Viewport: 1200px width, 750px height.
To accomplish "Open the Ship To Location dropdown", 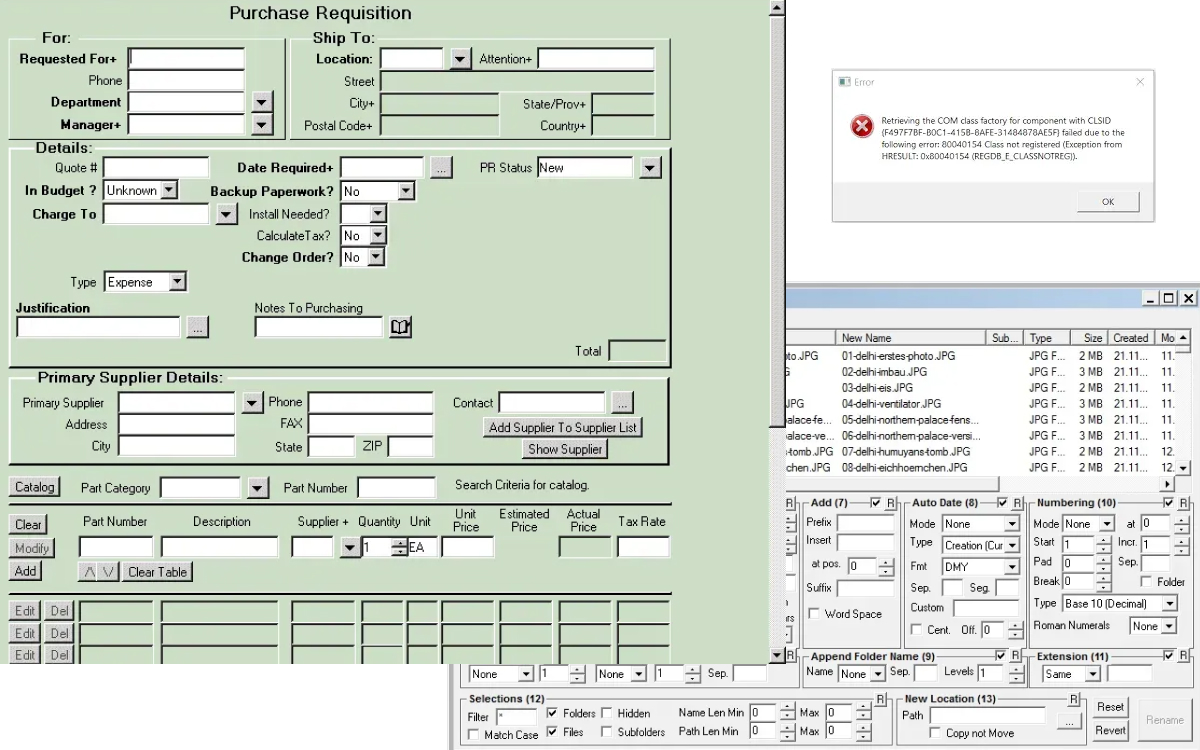I will click(460, 59).
